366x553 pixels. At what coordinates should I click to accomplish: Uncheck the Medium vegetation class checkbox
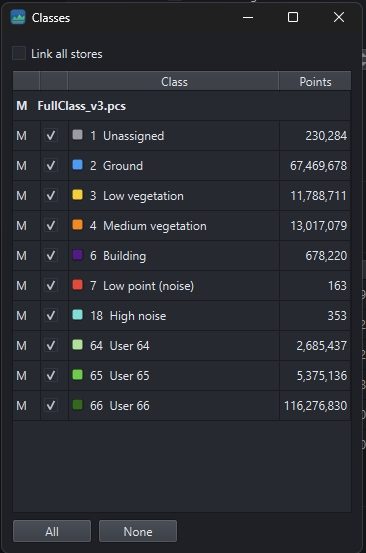[51, 225]
